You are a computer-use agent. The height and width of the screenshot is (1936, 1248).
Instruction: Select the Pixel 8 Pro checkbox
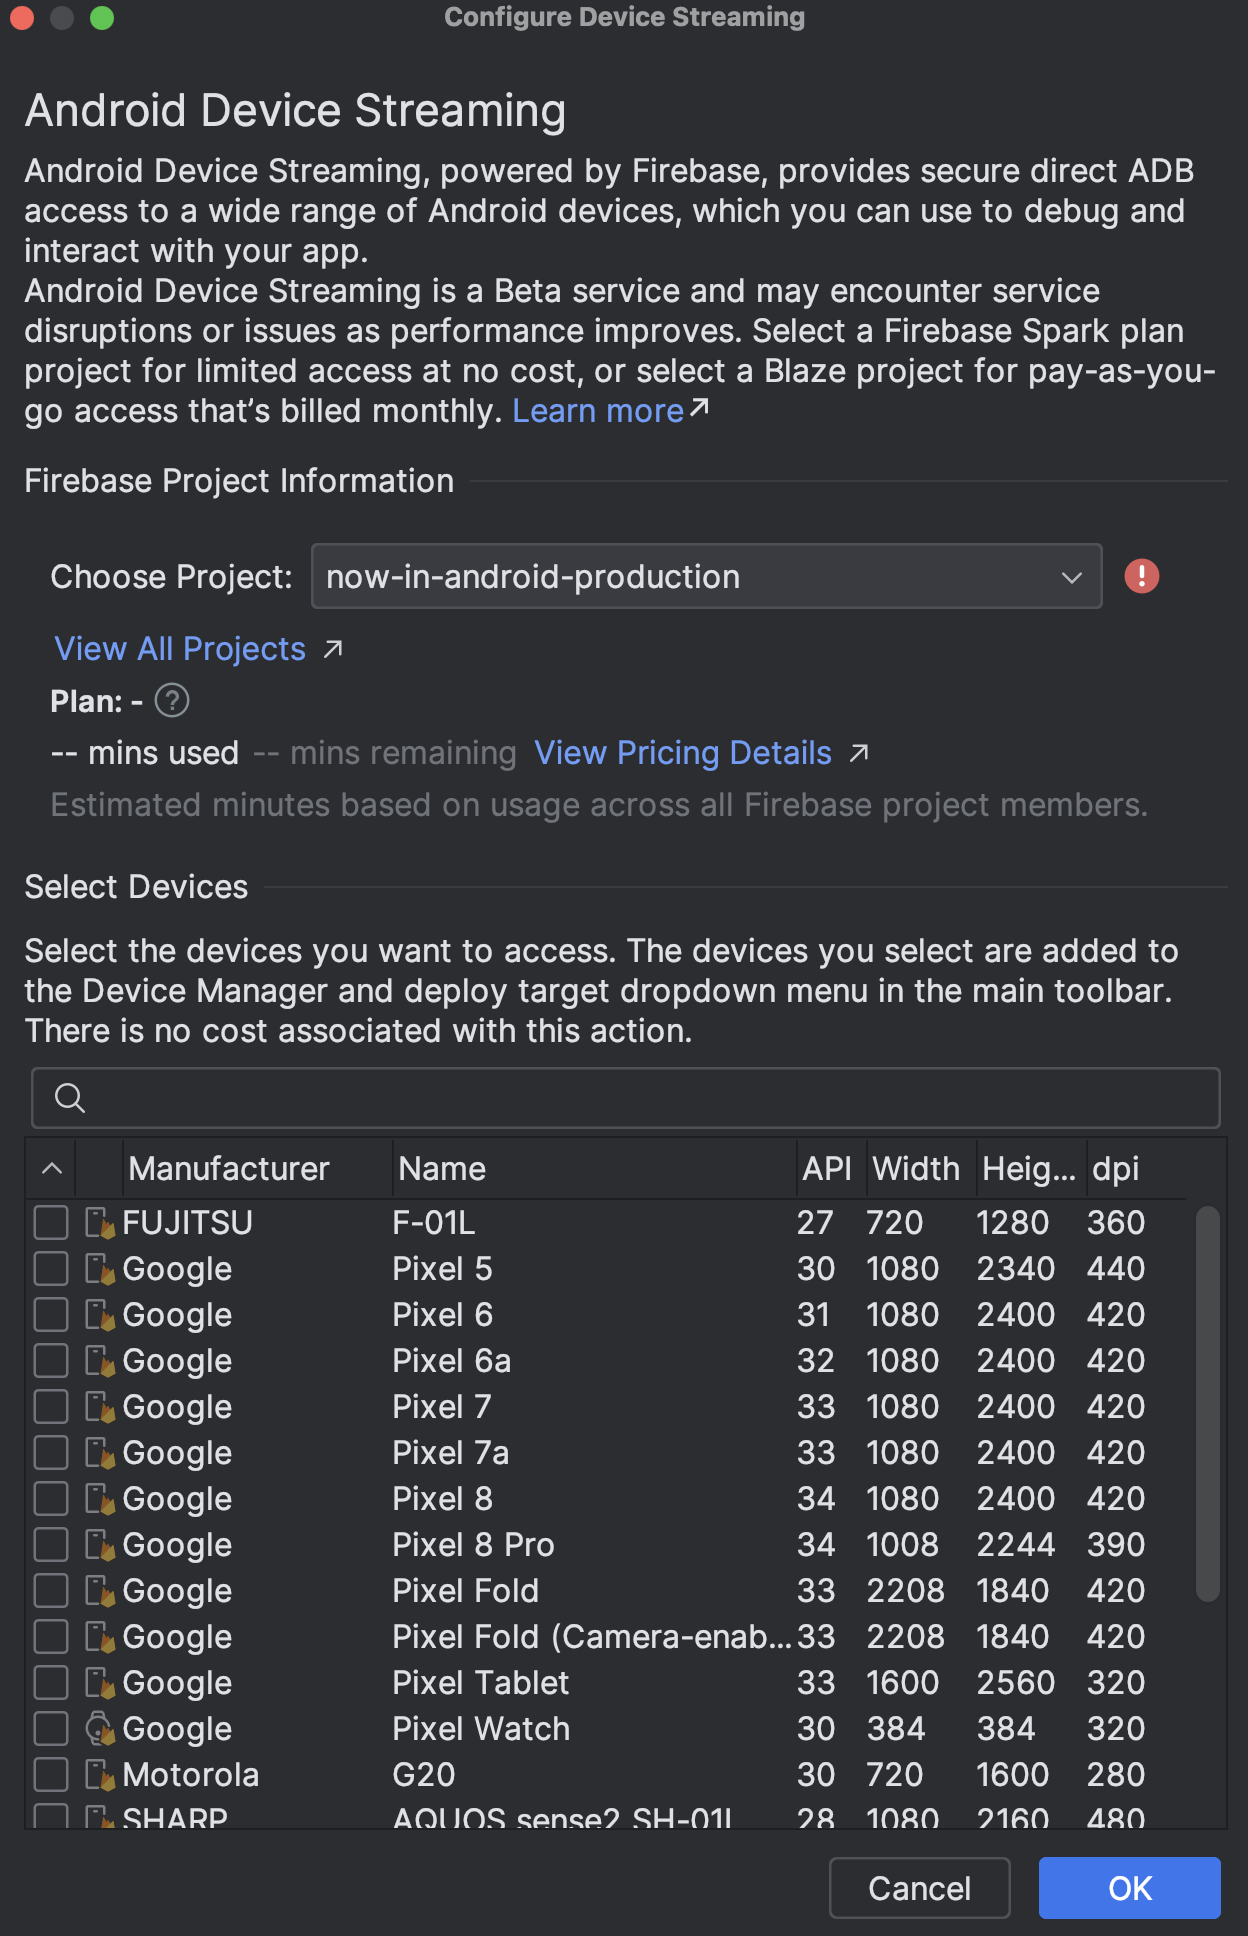point(51,1544)
